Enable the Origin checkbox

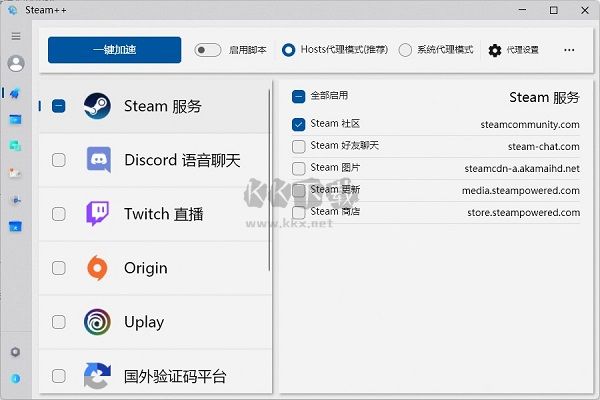59,268
